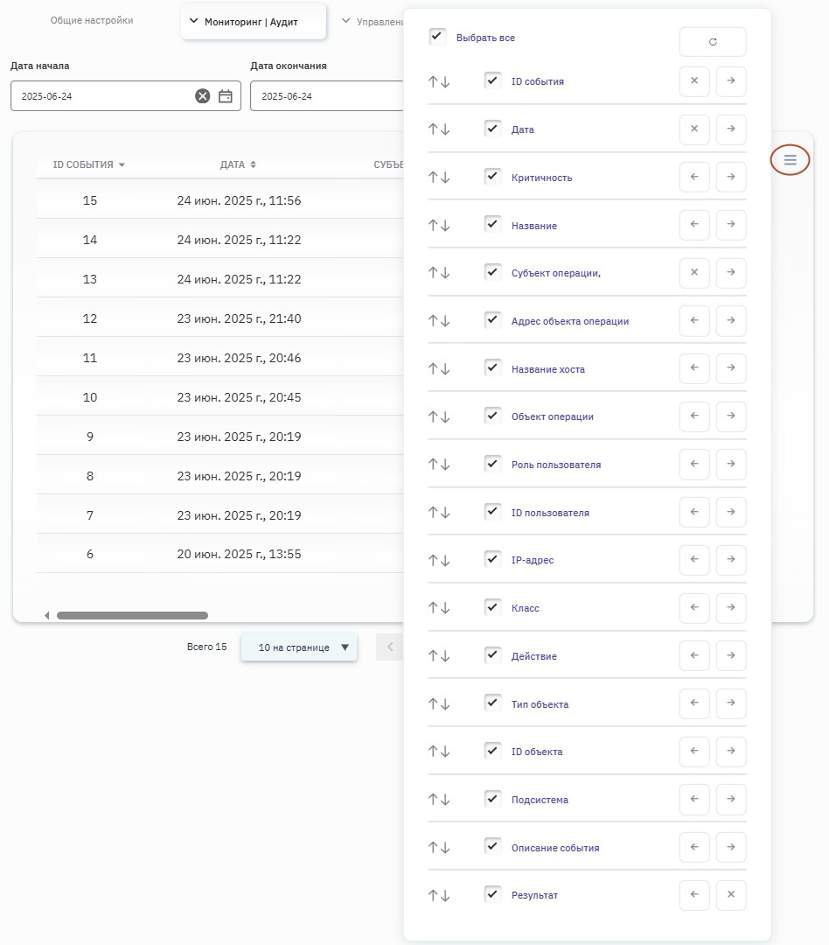
Task: Expand the Мониторинг | Аудит menu
Action: click(x=254, y=21)
